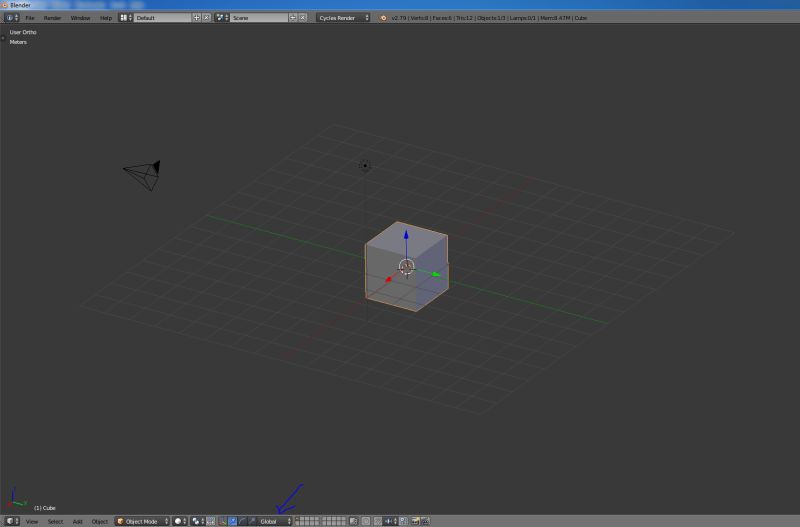800x527 pixels.
Task: Select the lamp object in viewport
Action: click(x=364, y=165)
